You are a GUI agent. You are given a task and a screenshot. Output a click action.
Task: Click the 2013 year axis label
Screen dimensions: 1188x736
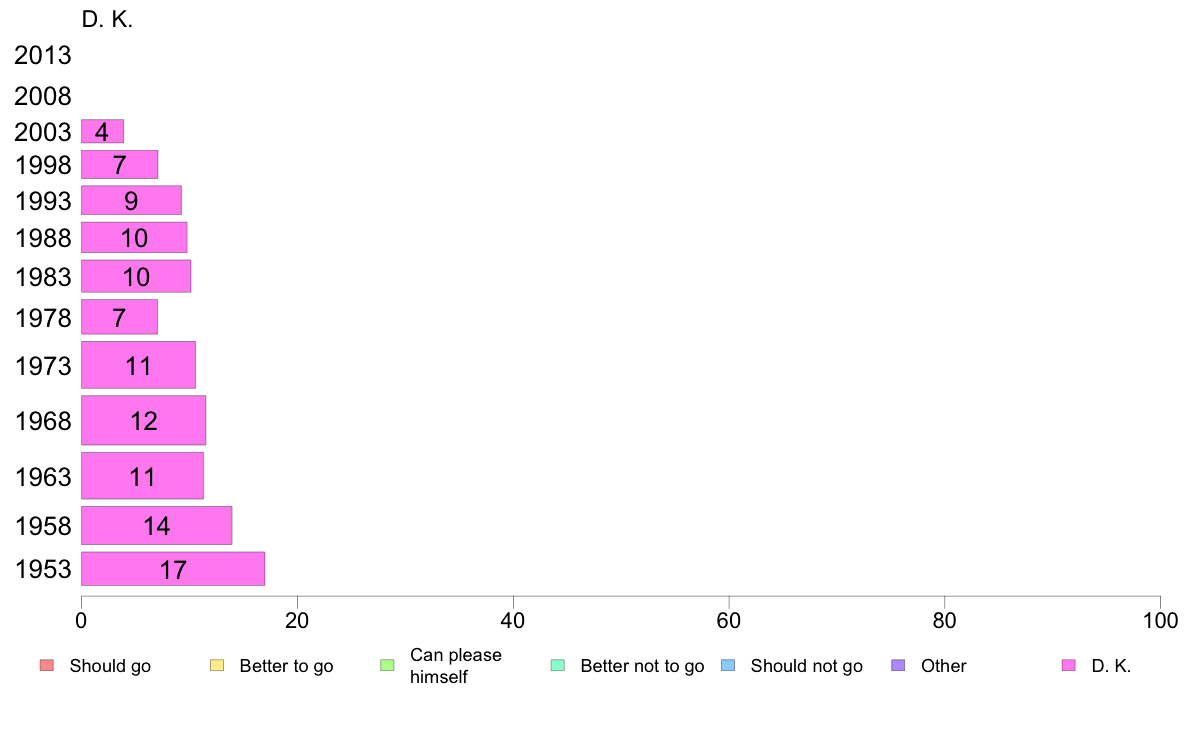click(43, 55)
